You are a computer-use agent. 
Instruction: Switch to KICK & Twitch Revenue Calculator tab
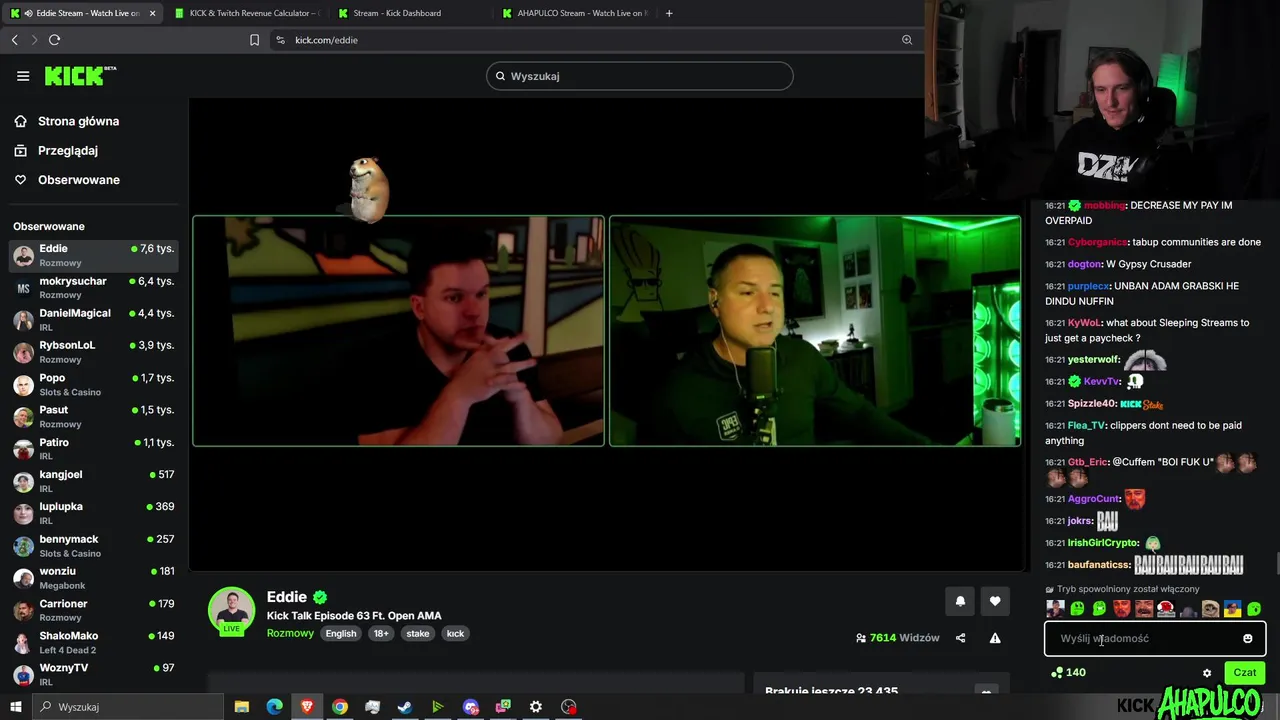point(247,13)
